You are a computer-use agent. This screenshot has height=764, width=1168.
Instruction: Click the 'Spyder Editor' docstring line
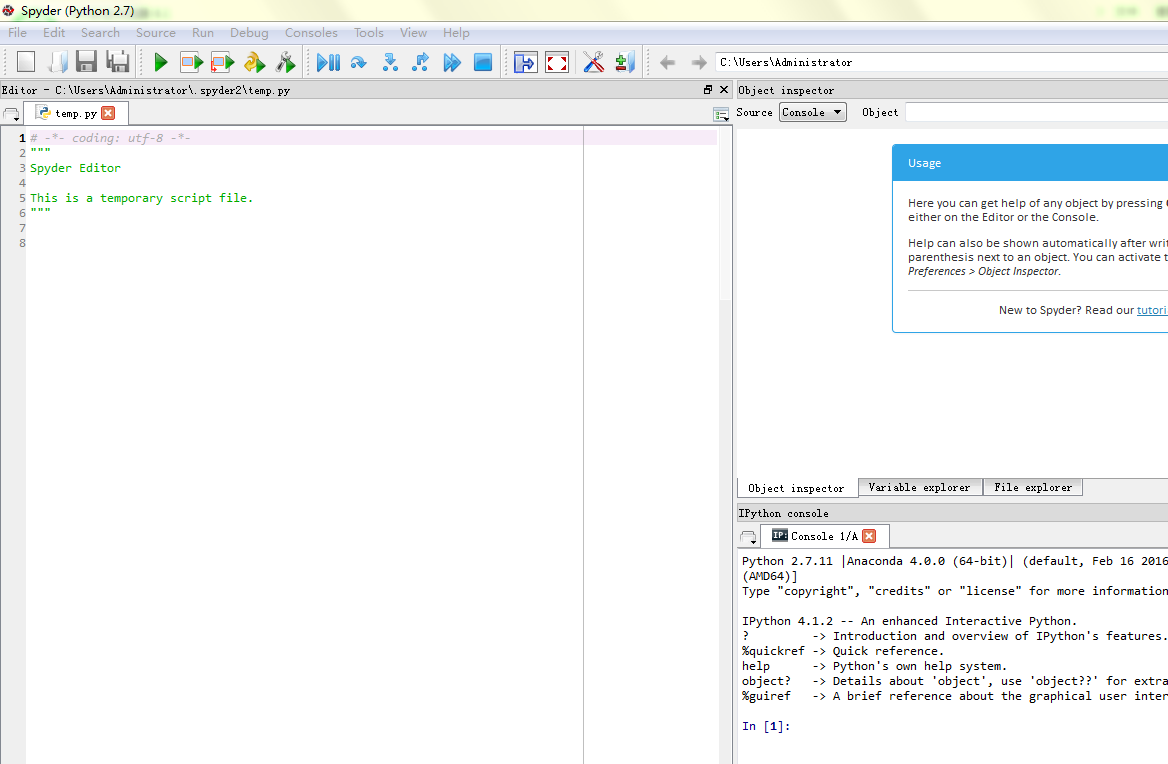coord(75,168)
